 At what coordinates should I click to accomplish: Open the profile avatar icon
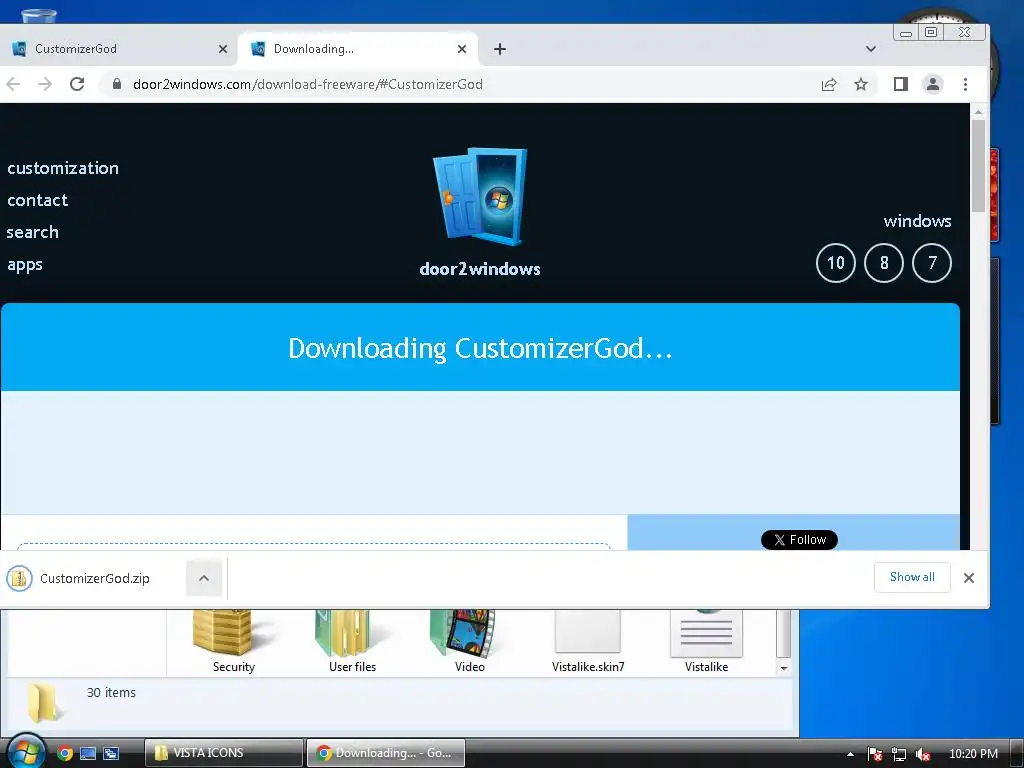[933, 84]
